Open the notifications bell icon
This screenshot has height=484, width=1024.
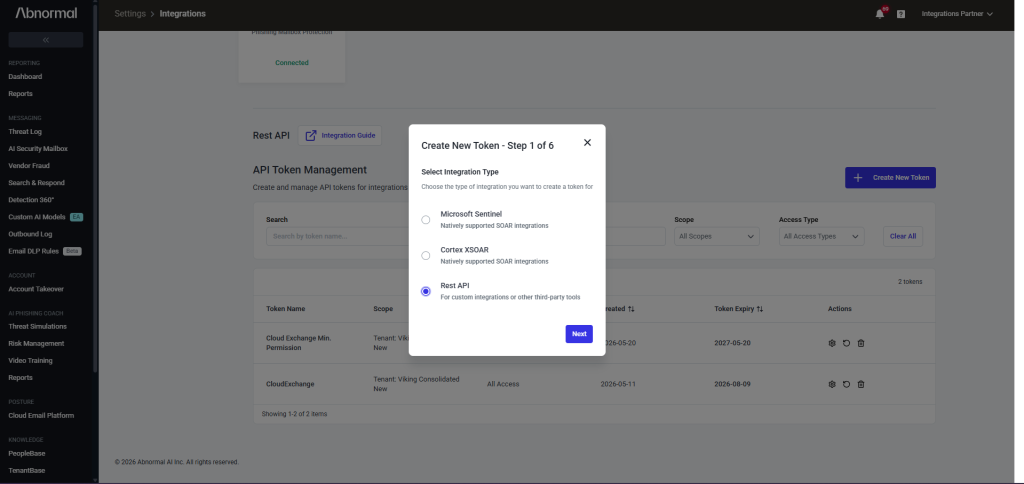[880, 14]
